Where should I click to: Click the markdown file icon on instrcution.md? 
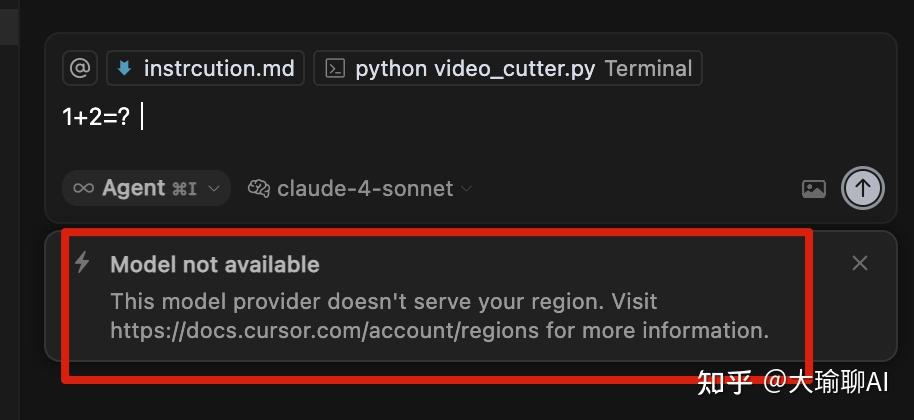[x=125, y=68]
